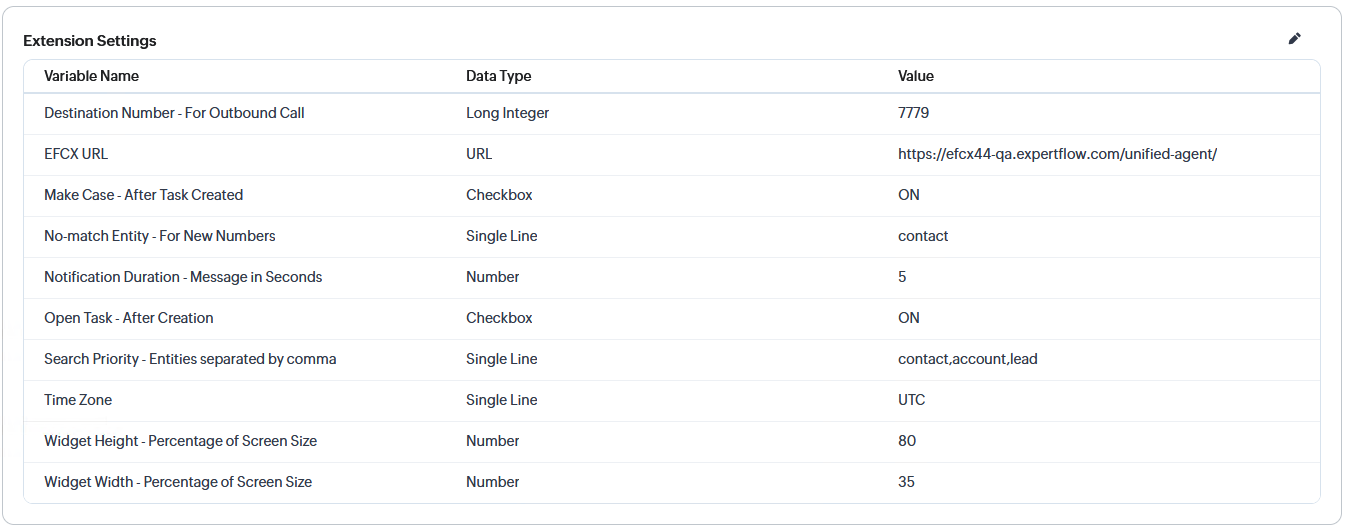Click the Value column header
The width and height of the screenshot is (1345, 531).
tap(915, 76)
